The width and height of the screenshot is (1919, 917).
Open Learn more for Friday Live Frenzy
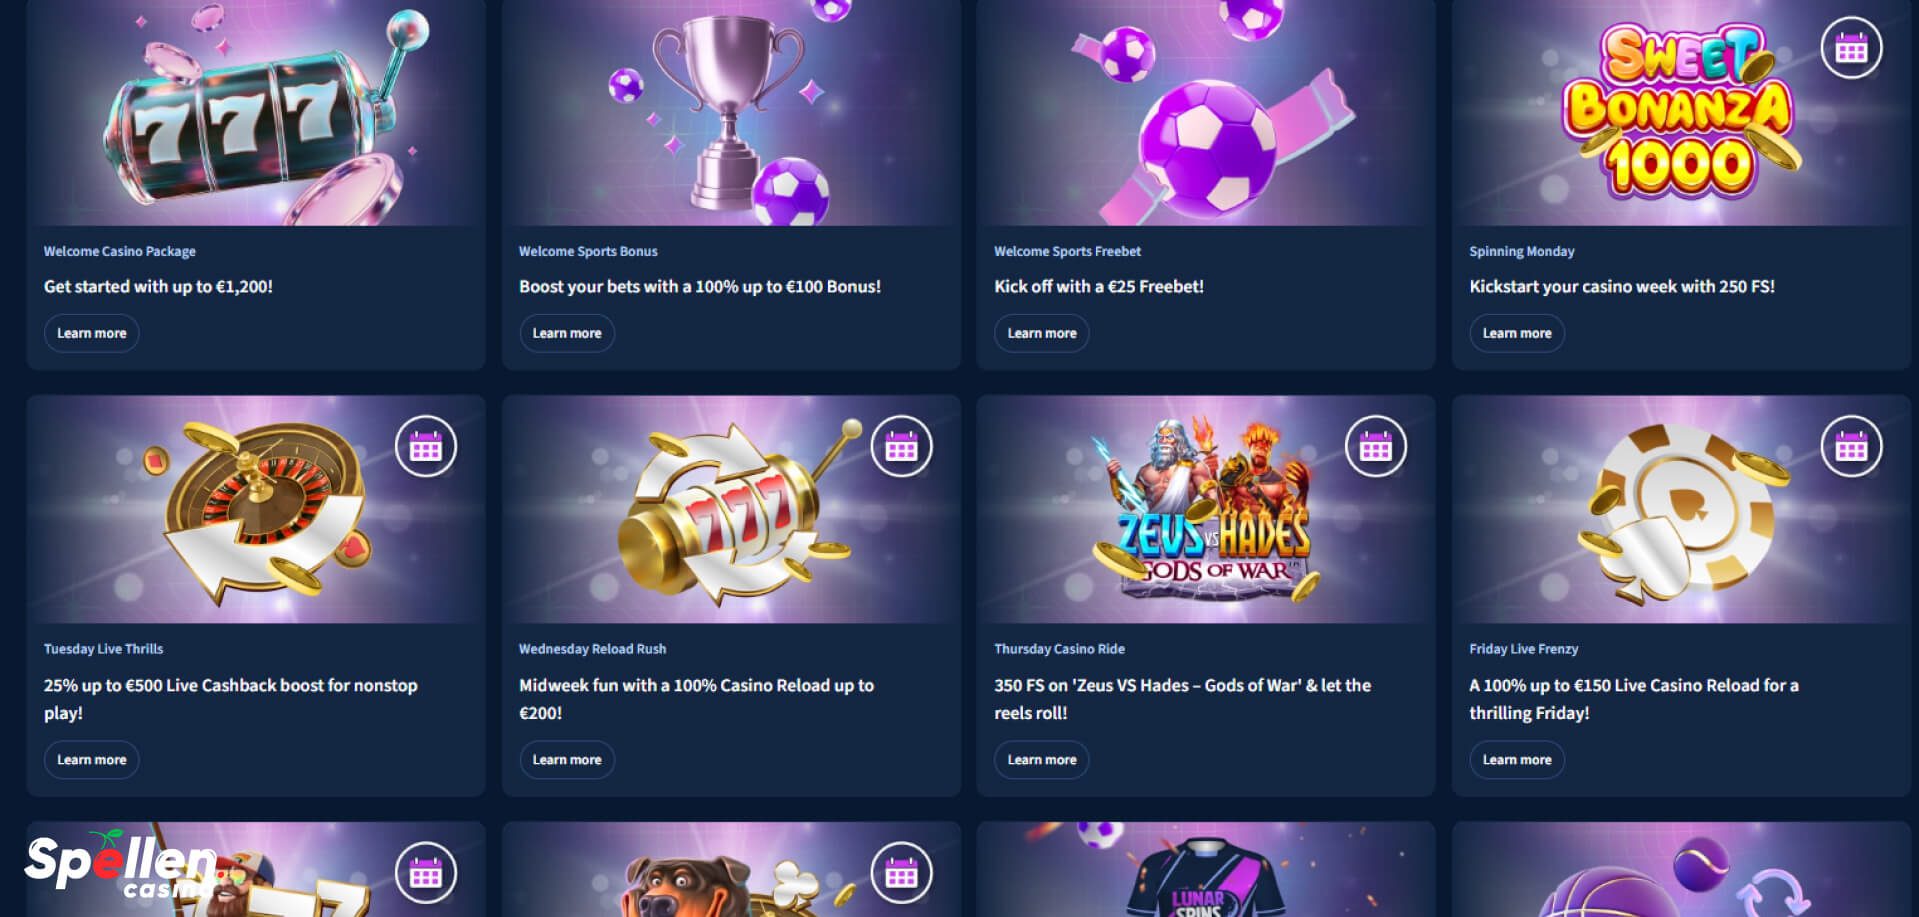point(1517,760)
